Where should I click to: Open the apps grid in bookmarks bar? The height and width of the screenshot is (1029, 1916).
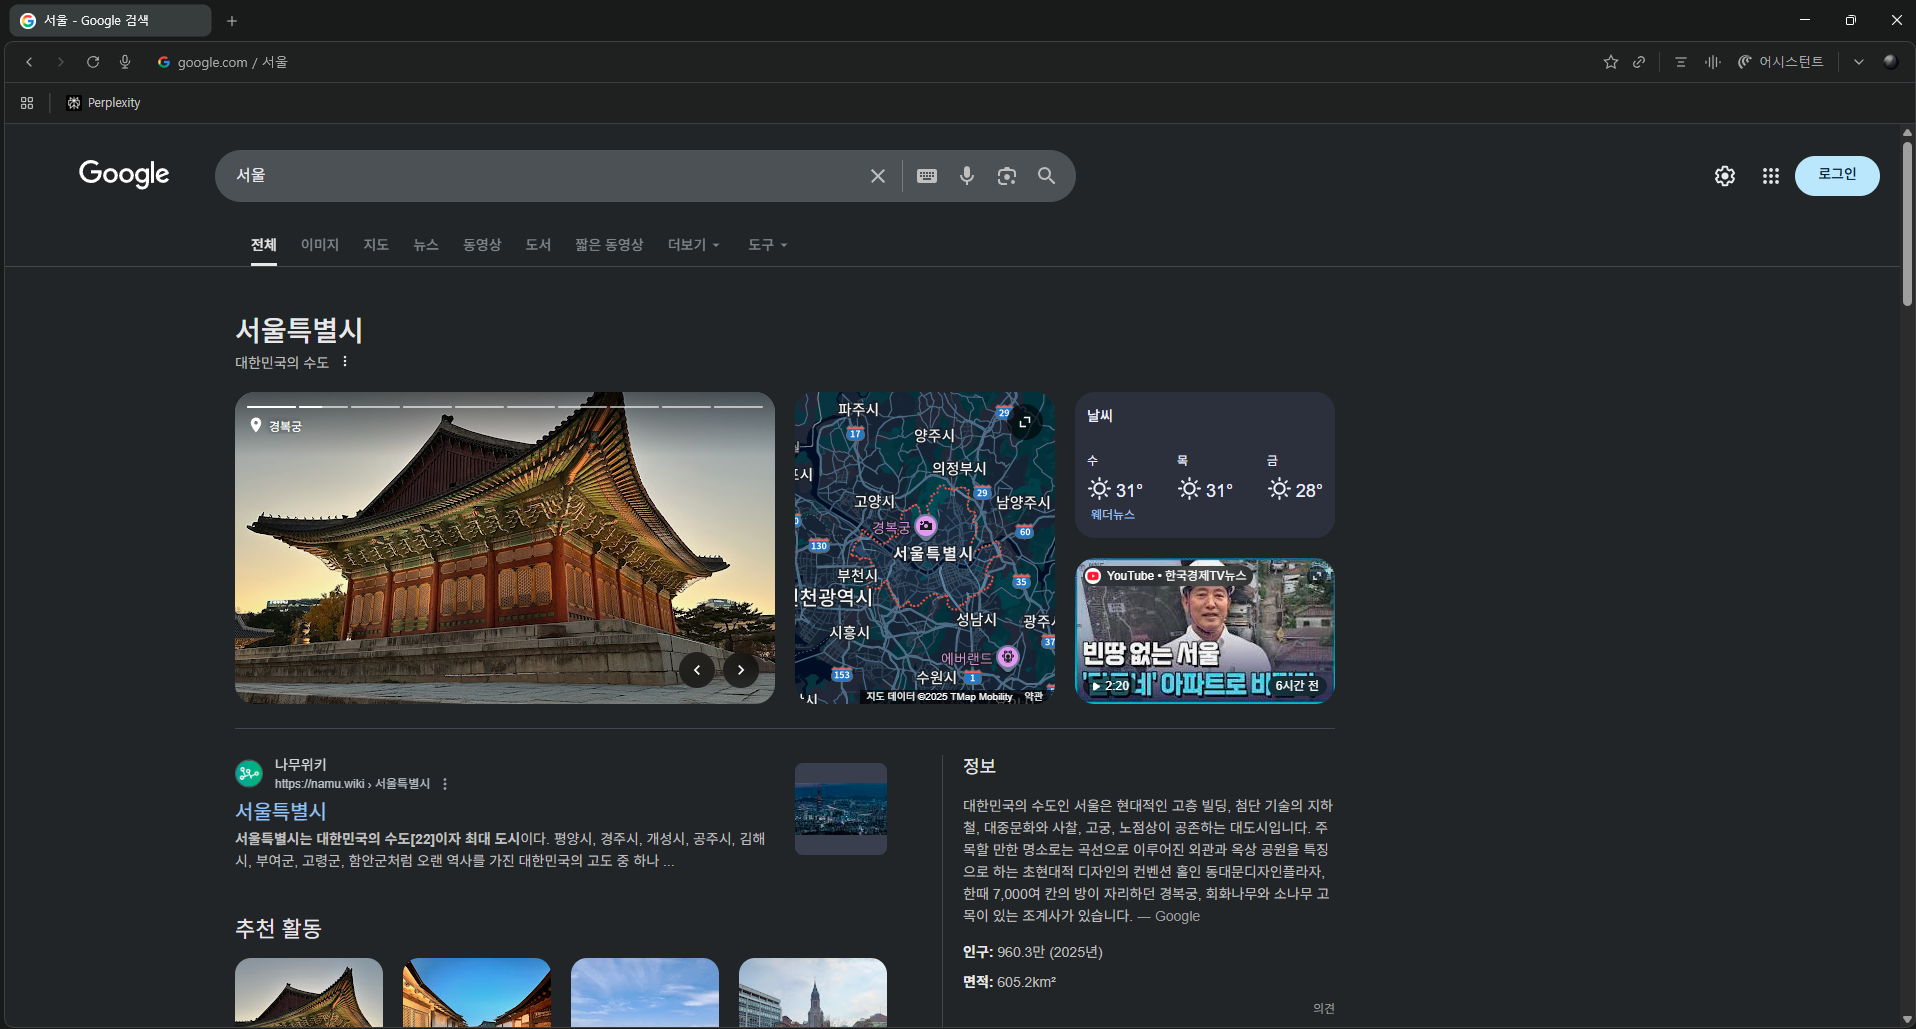27,103
